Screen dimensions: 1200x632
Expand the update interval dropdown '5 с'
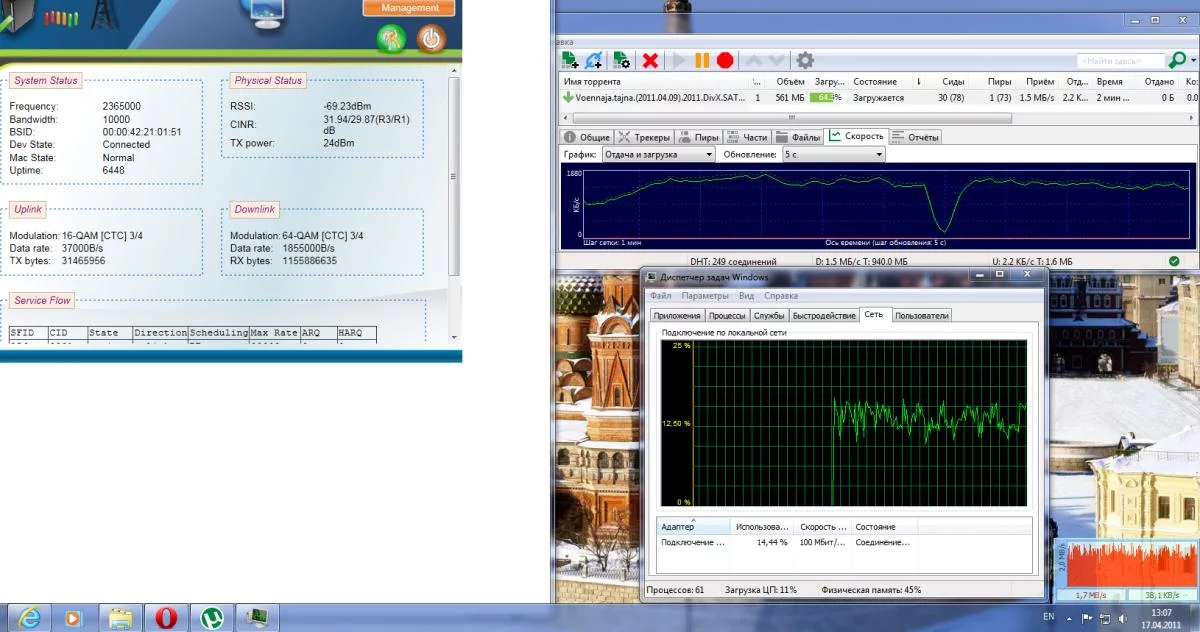tap(832, 155)
